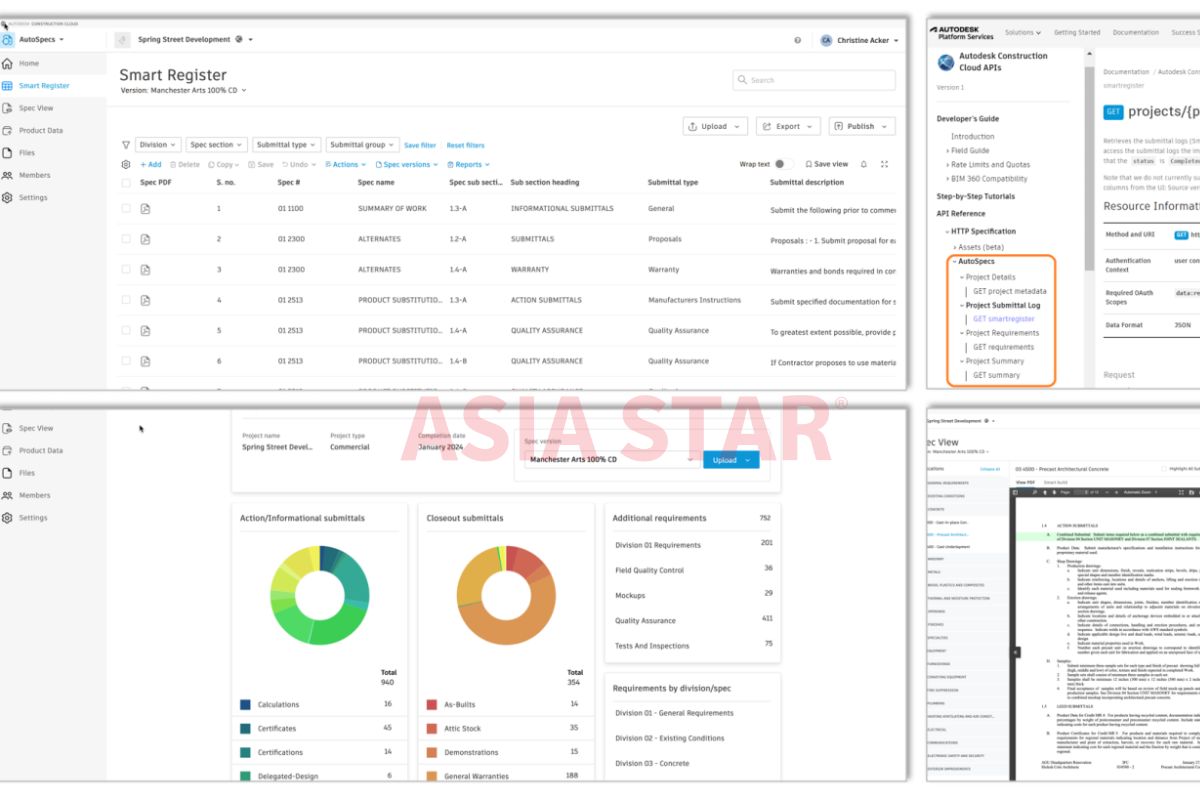
Task: Open Spec PDF for row 6
Action: pos(145,361)
